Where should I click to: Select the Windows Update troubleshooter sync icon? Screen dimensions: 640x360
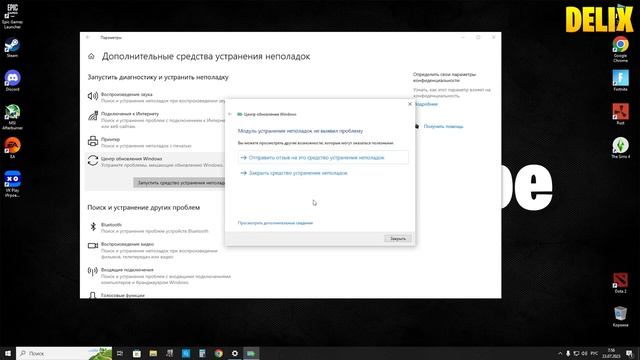pyautogui.click(x=93, y=160)
